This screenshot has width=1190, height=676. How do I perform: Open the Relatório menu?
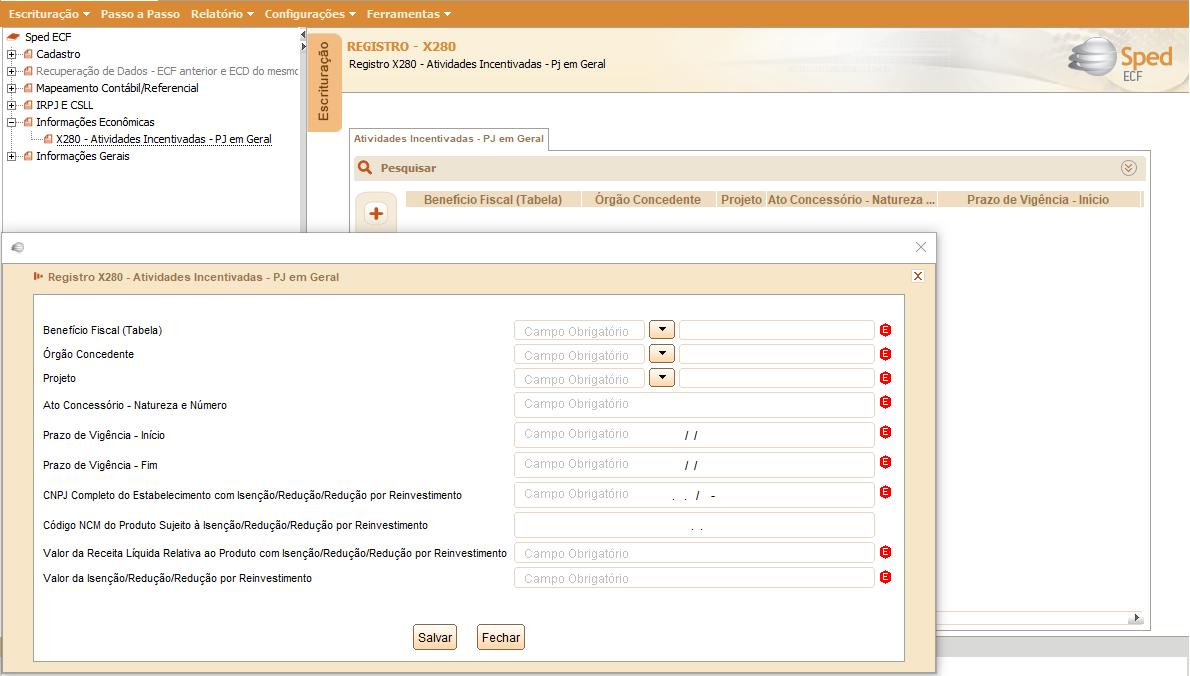222,14
